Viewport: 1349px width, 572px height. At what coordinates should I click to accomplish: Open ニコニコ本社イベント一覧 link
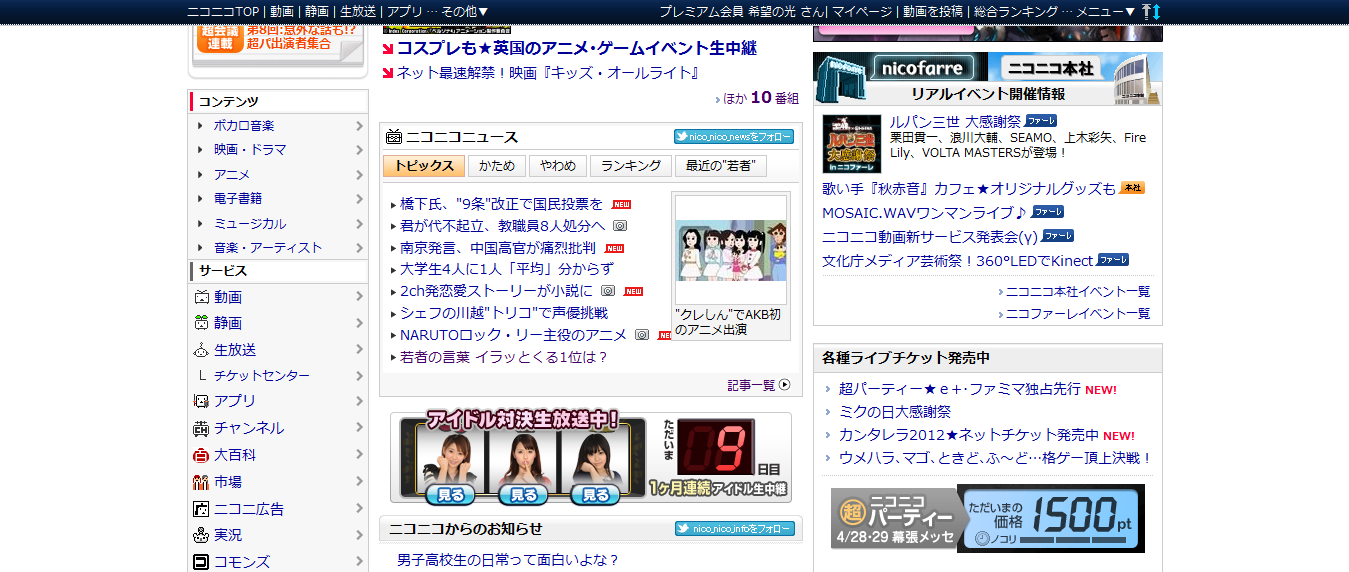(x=1078, y=292)
